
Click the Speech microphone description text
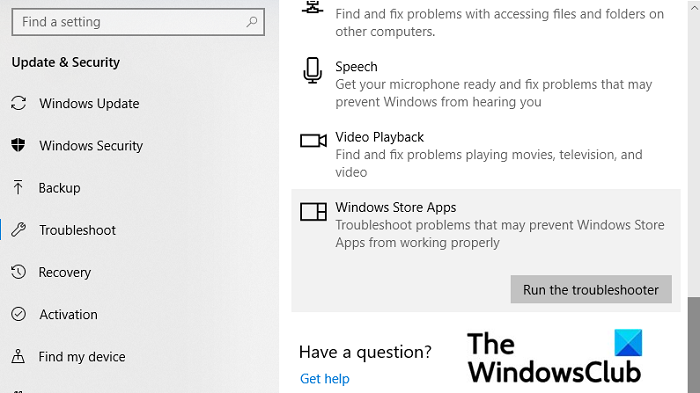point(494,93)
